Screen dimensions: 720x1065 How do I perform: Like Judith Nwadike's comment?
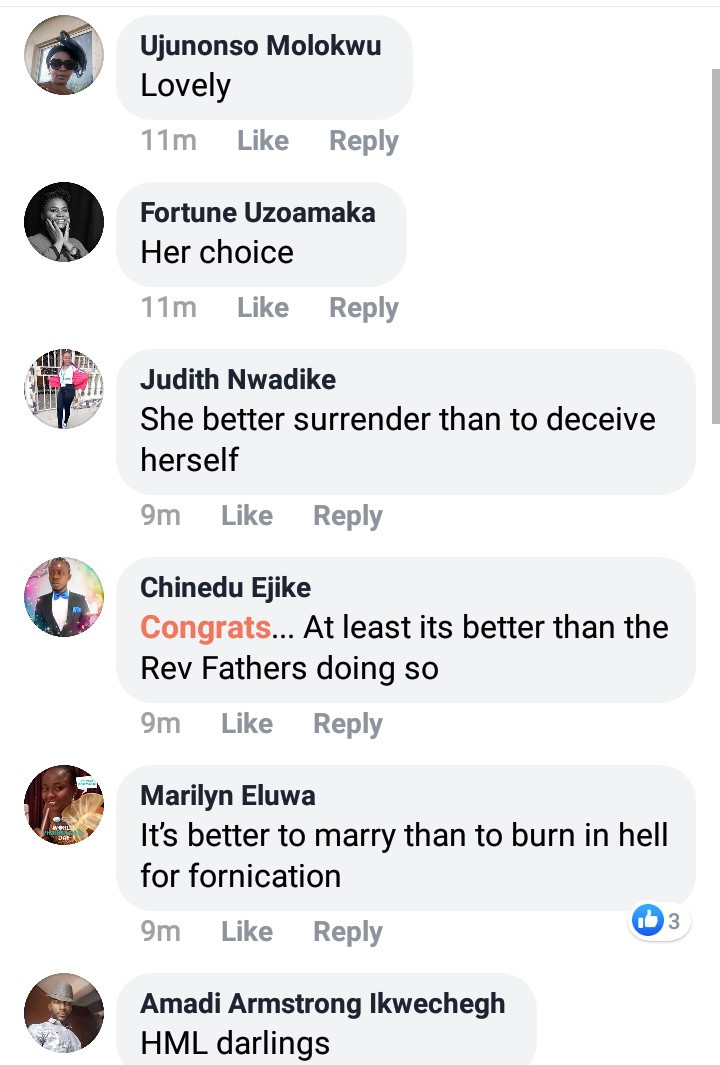pos(247,516)
